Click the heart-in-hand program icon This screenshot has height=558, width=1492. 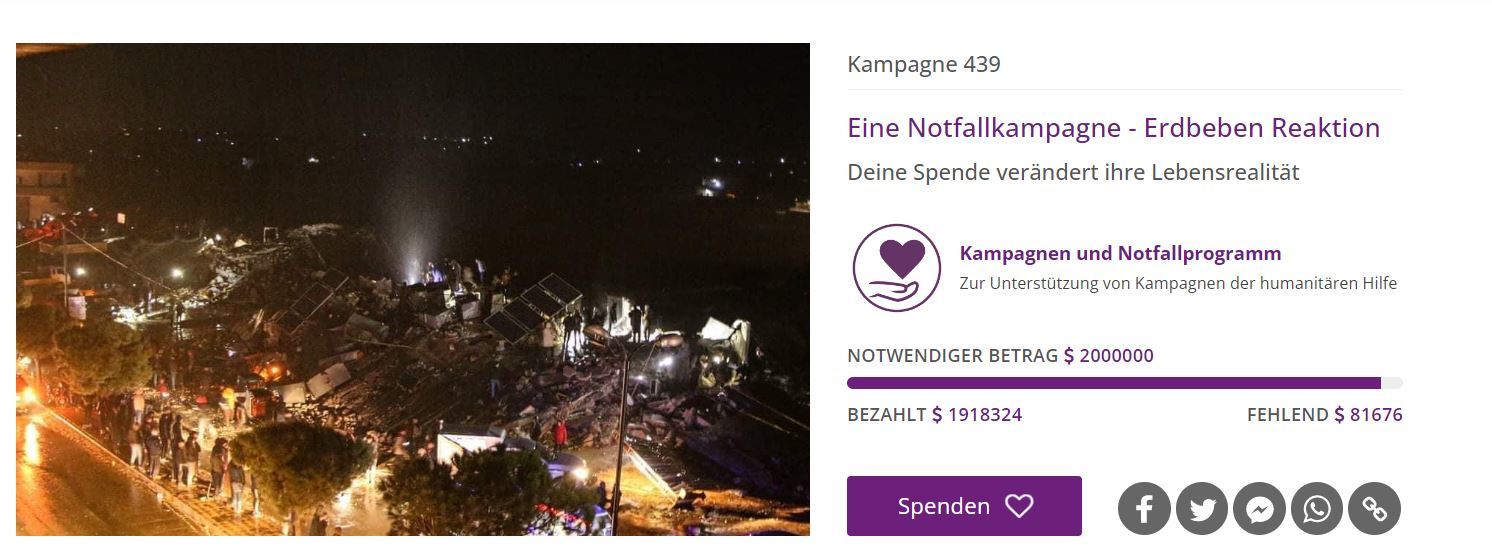coord(897,267)
